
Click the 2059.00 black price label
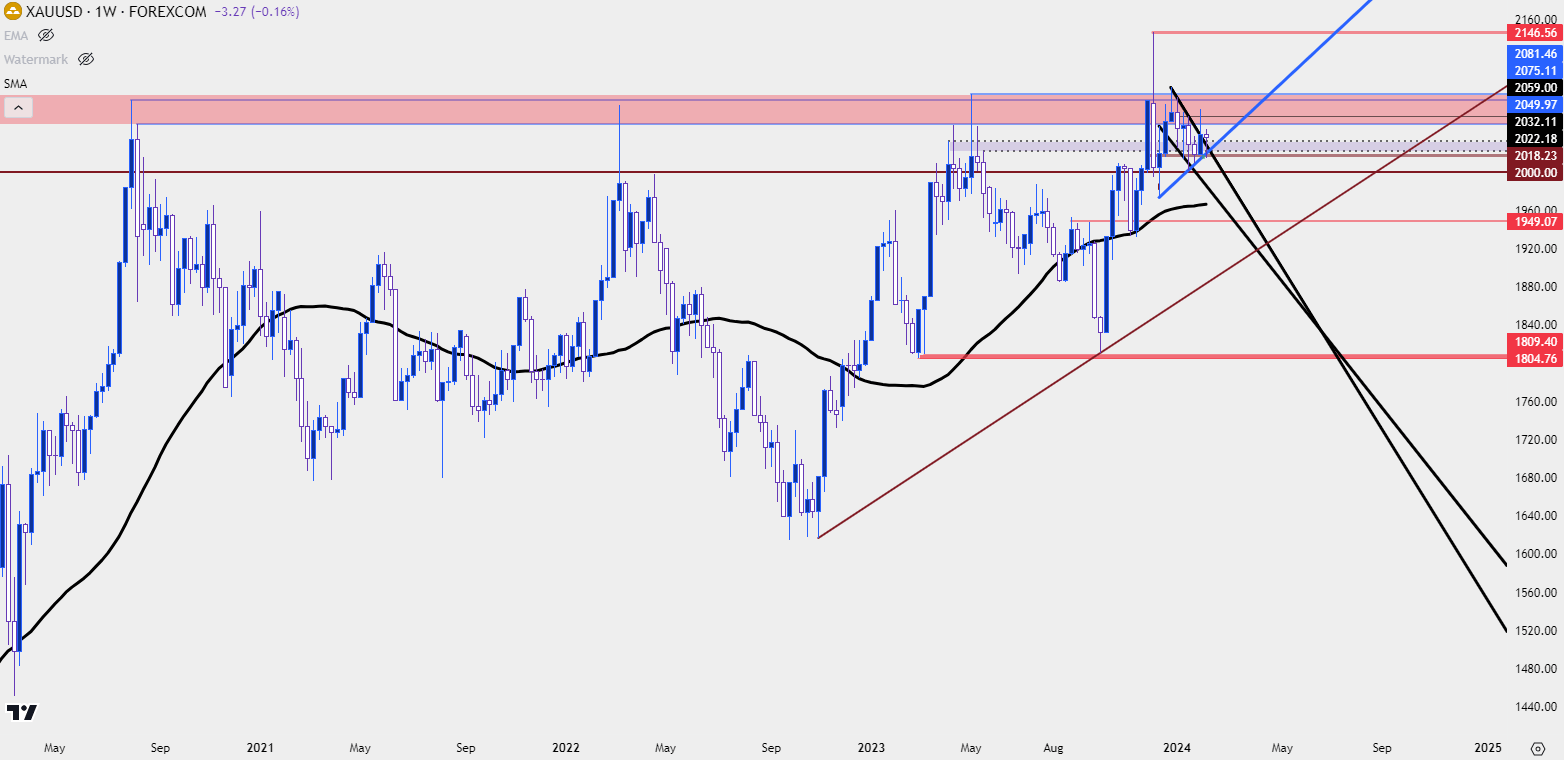pyautogui.click(x=1533, y=88)
